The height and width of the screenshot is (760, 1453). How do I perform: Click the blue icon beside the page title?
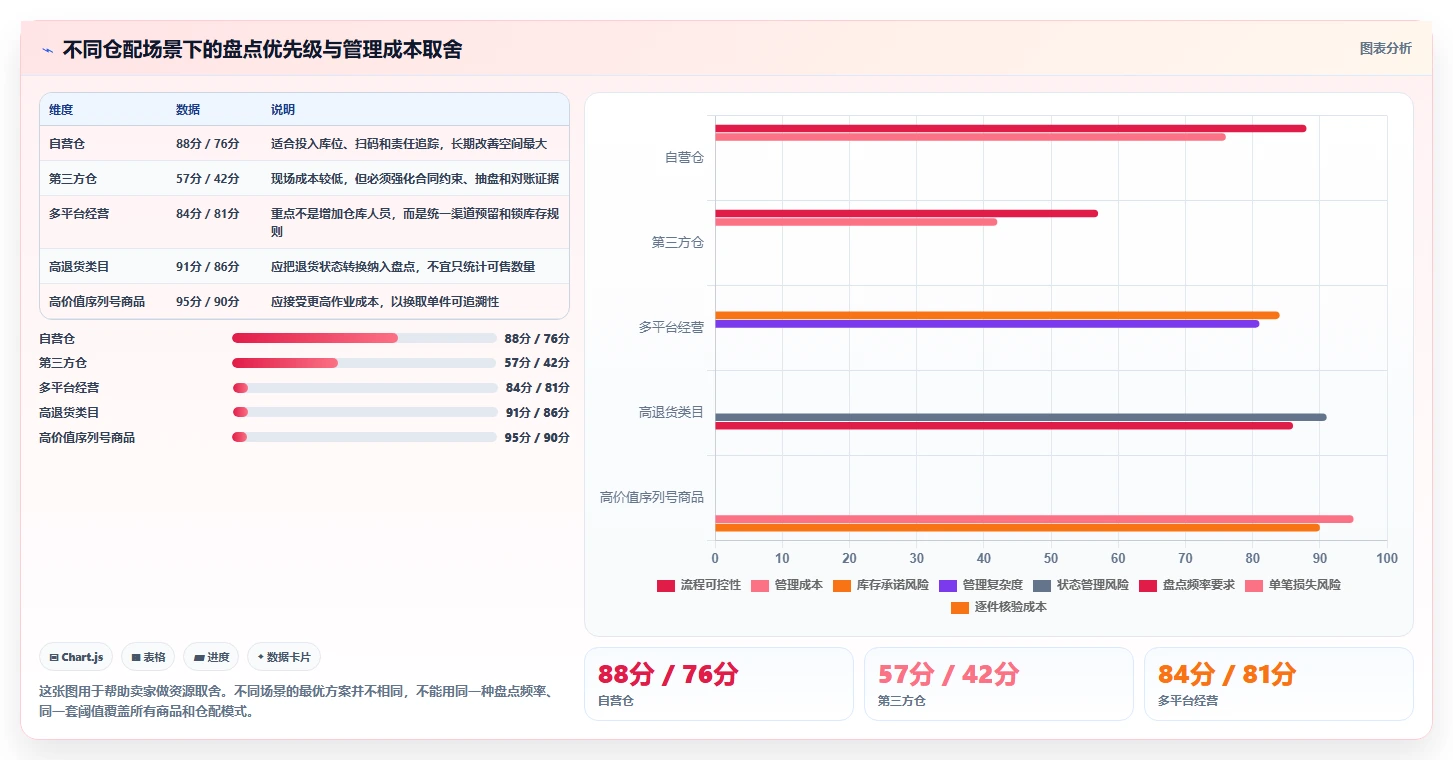pos(47,50)
